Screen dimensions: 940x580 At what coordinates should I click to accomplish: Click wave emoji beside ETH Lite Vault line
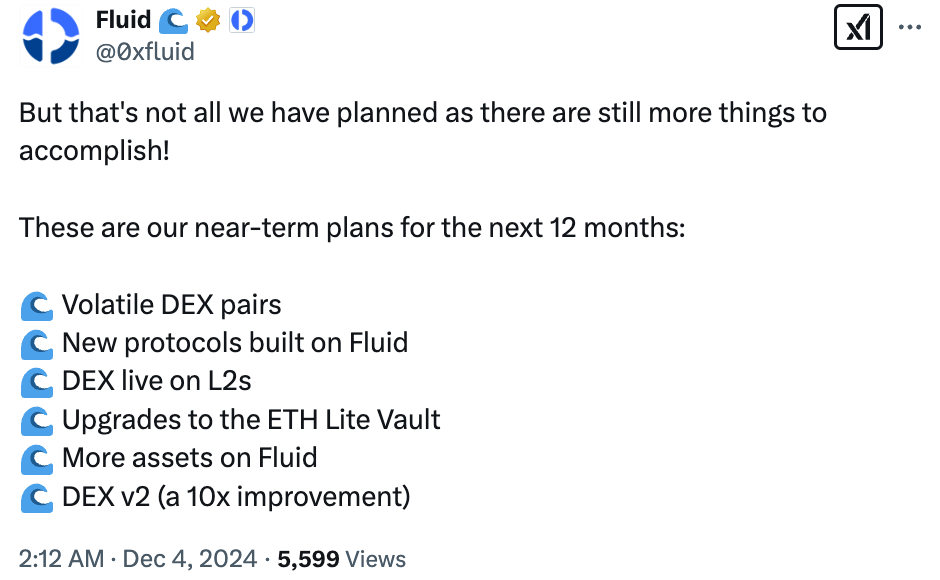click(x=36, y=420)
